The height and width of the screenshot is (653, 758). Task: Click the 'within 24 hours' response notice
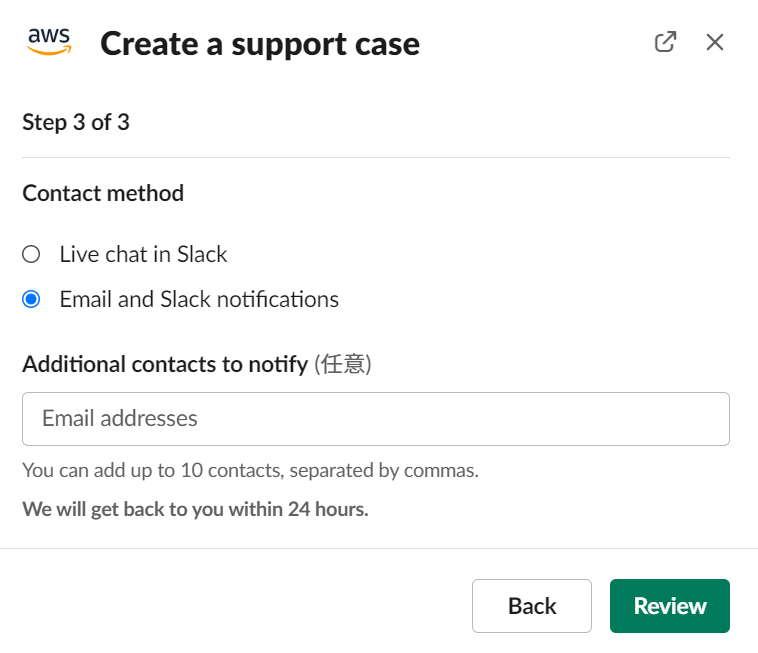point(195,509)
